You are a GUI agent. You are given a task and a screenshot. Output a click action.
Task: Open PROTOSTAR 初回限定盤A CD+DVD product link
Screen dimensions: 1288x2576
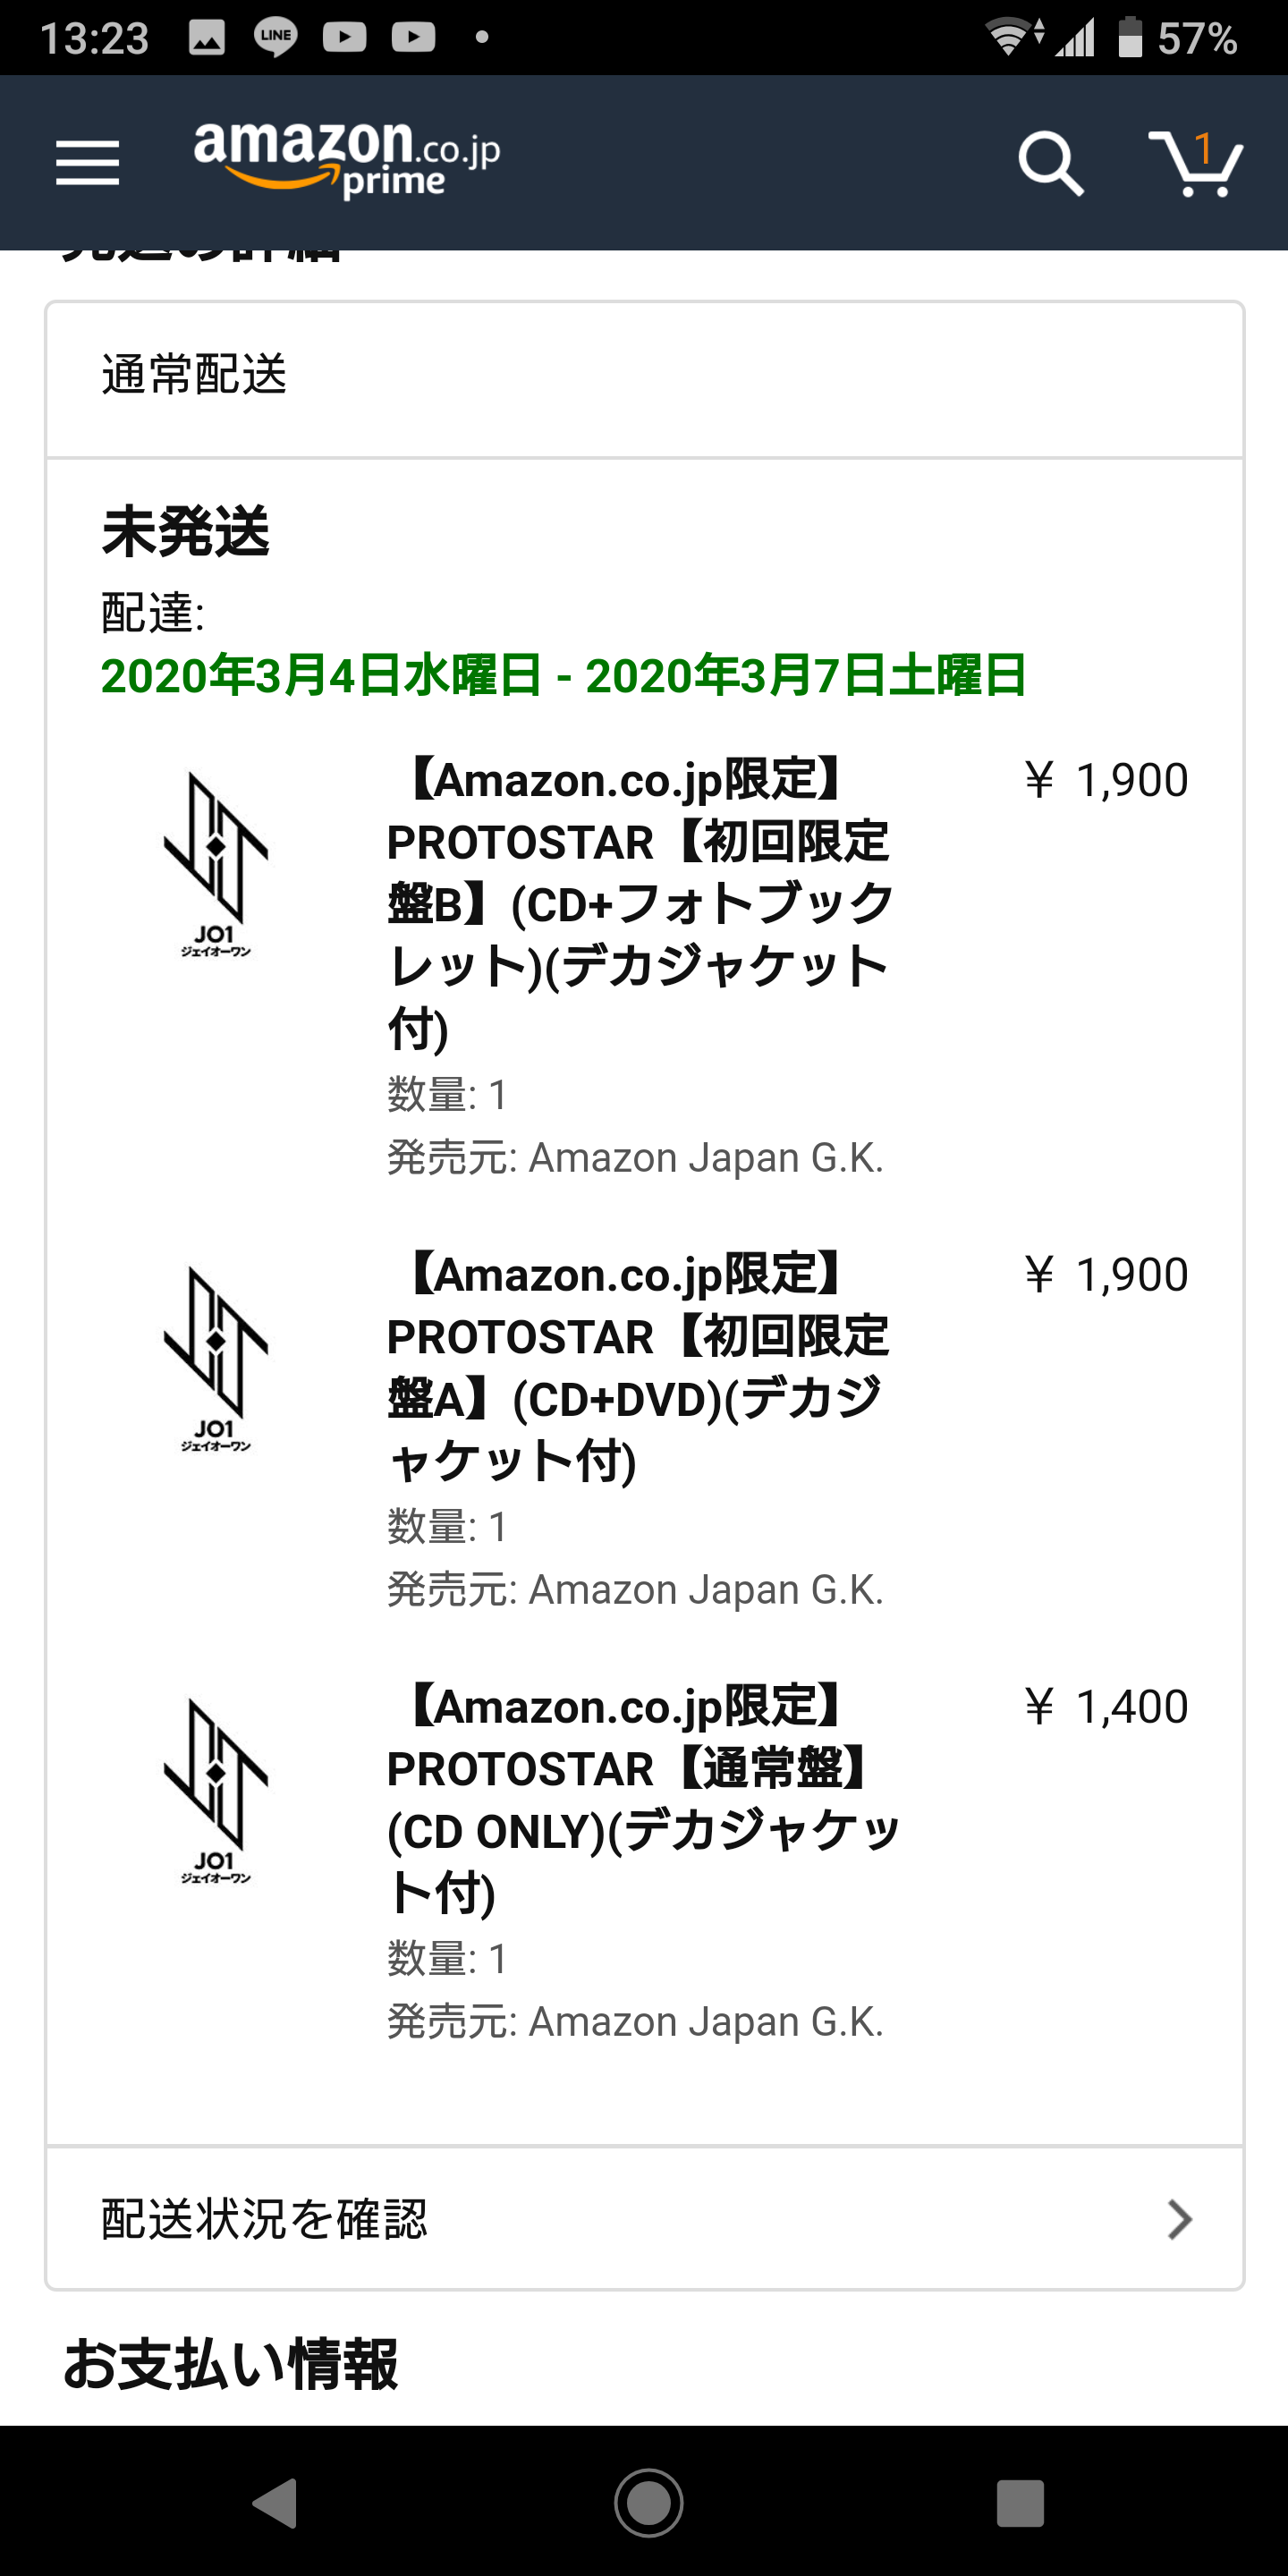click(x=638, y=1367)
